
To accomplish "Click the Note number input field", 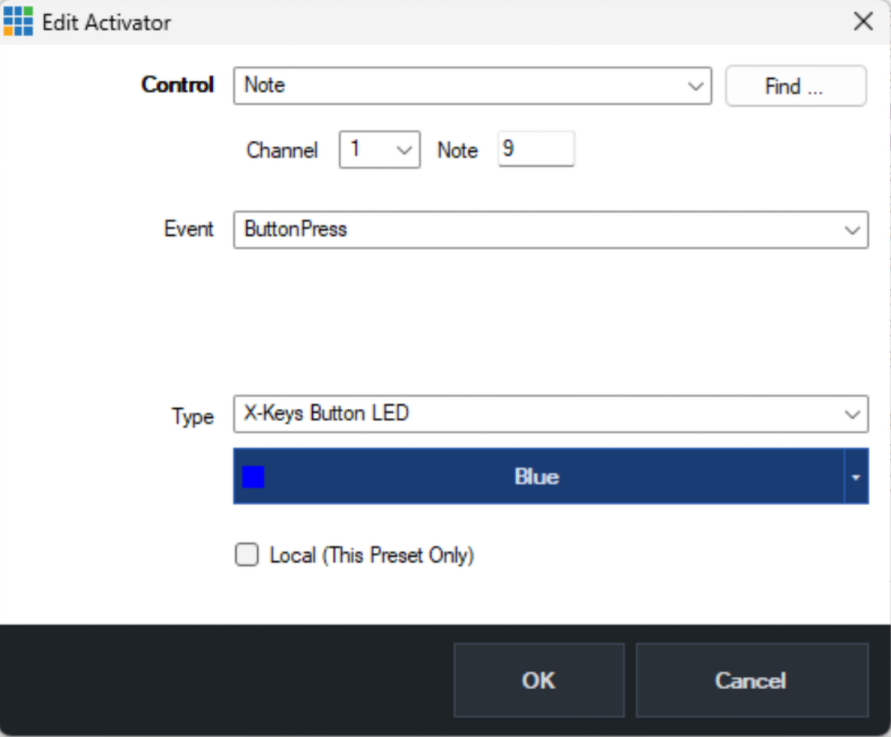I will [x=536, y=149].
